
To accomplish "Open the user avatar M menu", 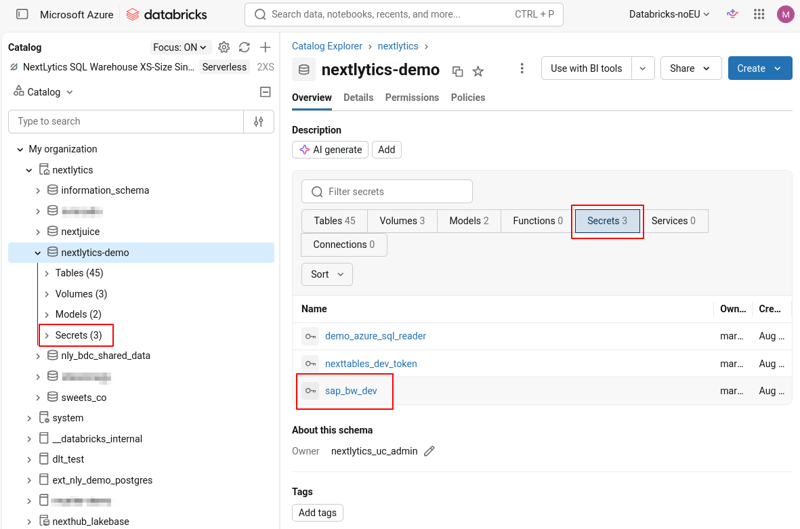I will click(x=785, y=14).
